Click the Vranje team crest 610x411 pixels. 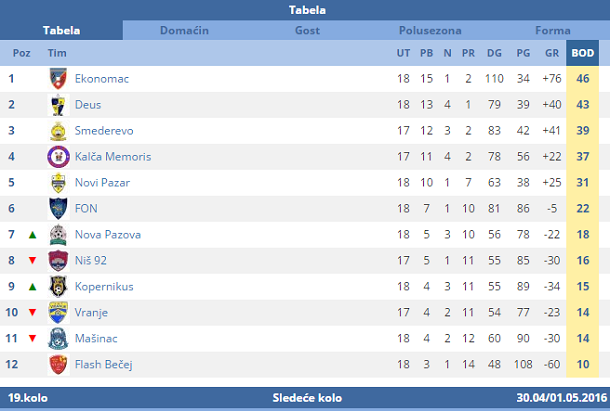(x=58, y=313)
